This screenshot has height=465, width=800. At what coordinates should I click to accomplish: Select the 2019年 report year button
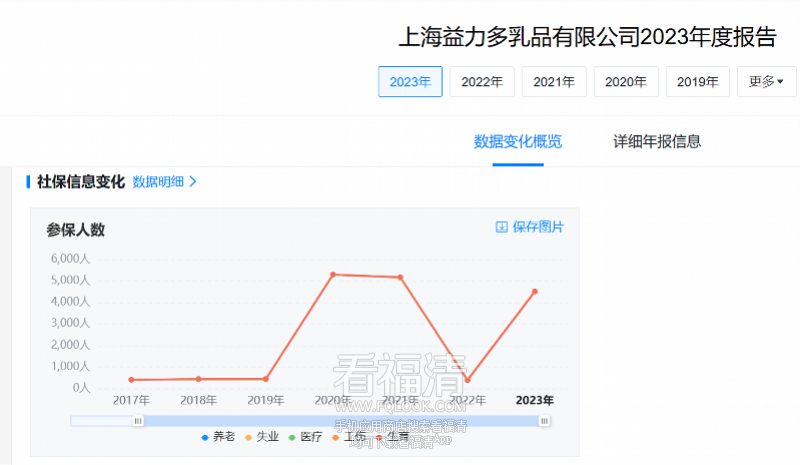pos(698,82)
